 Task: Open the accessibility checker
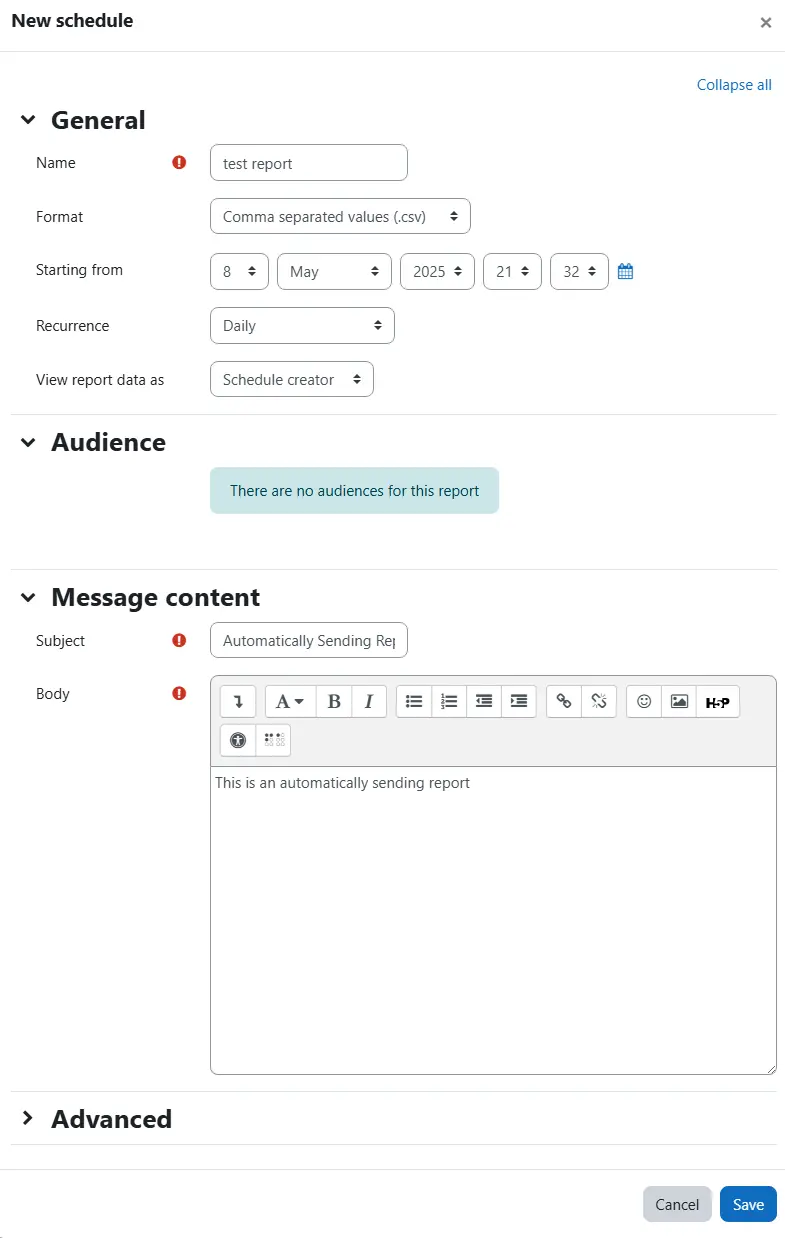[x=238, y=741]
